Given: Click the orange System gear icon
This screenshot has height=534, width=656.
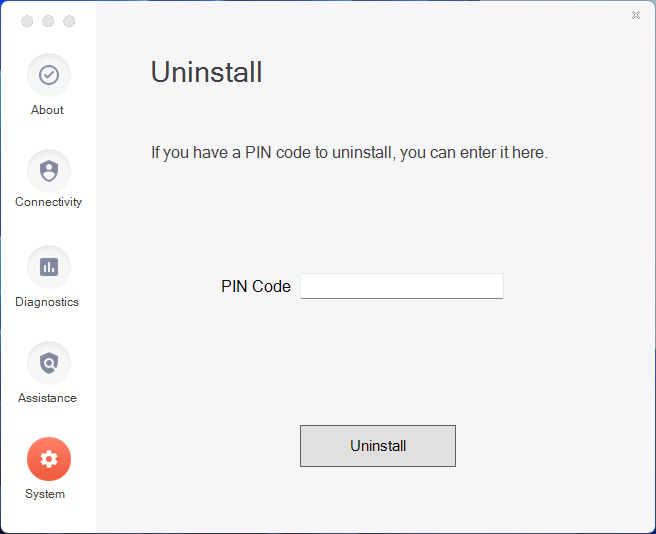Looking at the screenshot, I should [x=49, y=459].
